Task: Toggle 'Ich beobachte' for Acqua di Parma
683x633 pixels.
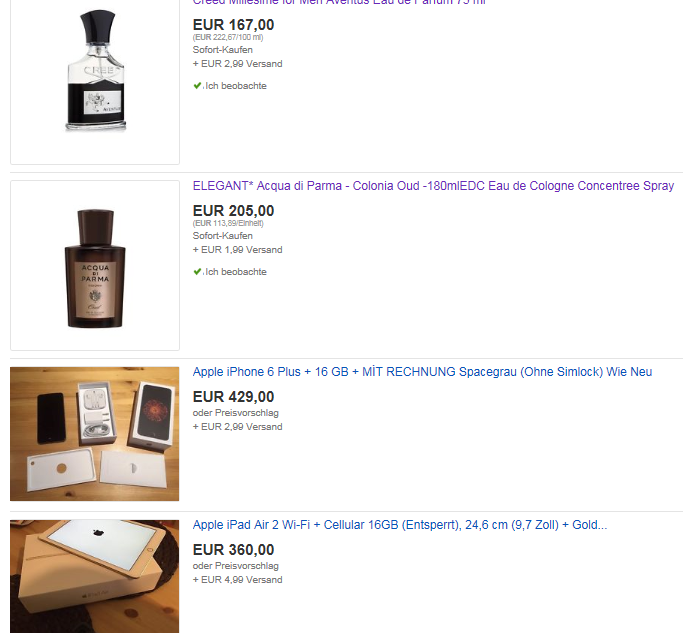Action: click(236, 272)
